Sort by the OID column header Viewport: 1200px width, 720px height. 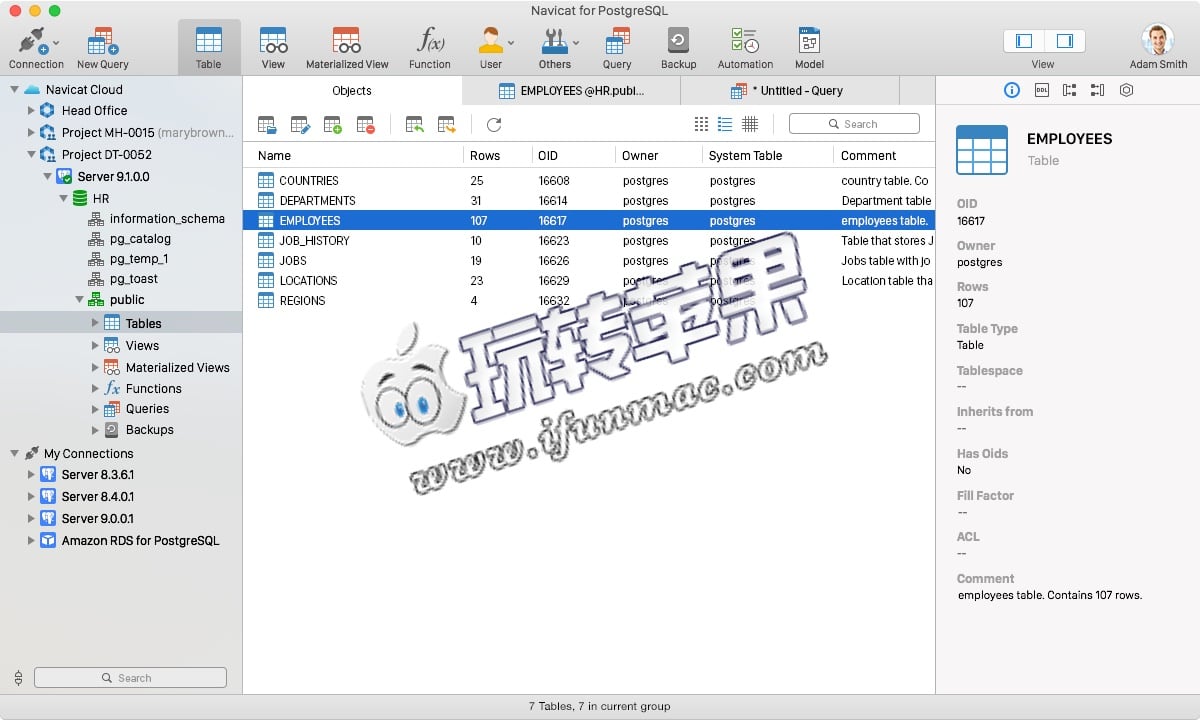click(x=574, y=155)
